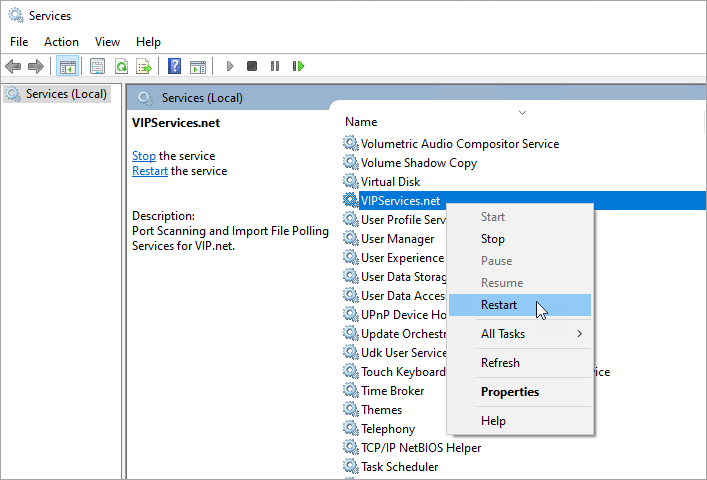Select the Telephony service
The image size is (707, 480).
(388, 429)
